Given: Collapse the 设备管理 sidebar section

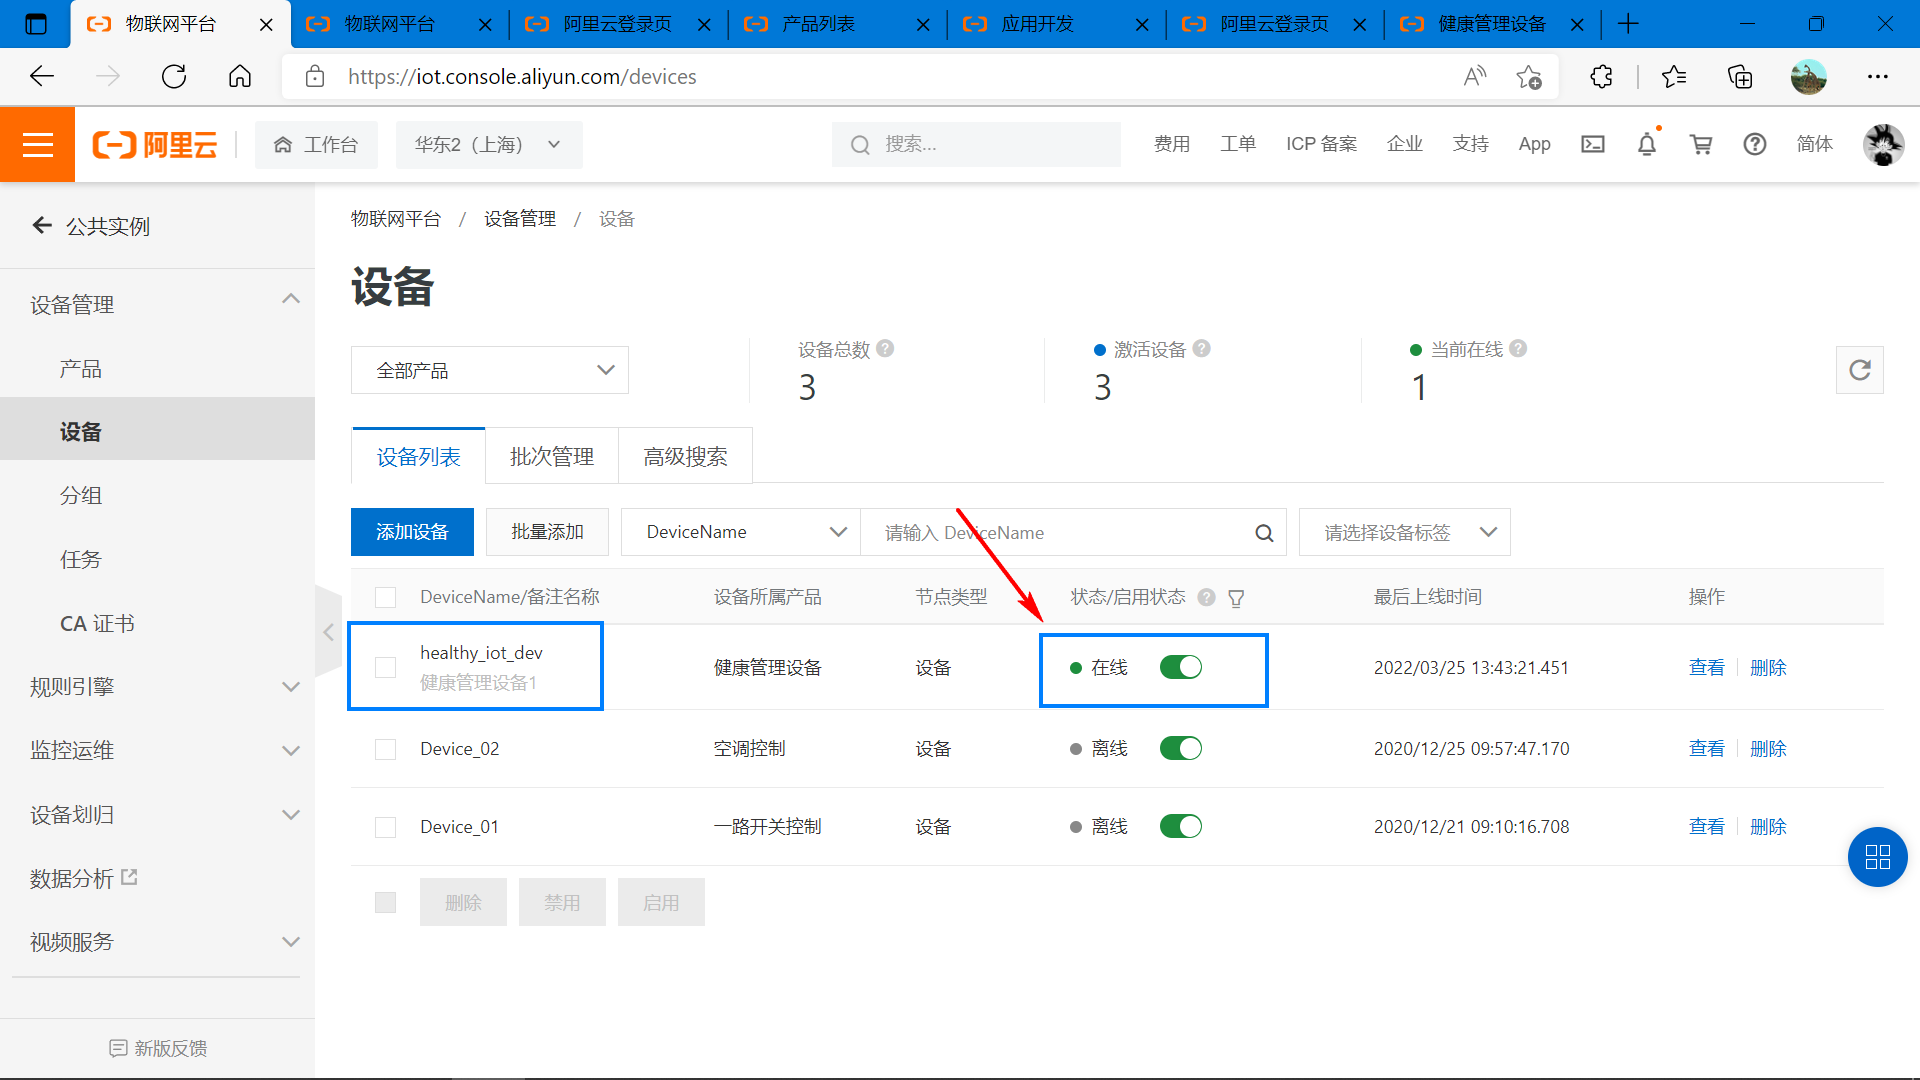Looking at the screenshot, I should [x=291, y=299].
